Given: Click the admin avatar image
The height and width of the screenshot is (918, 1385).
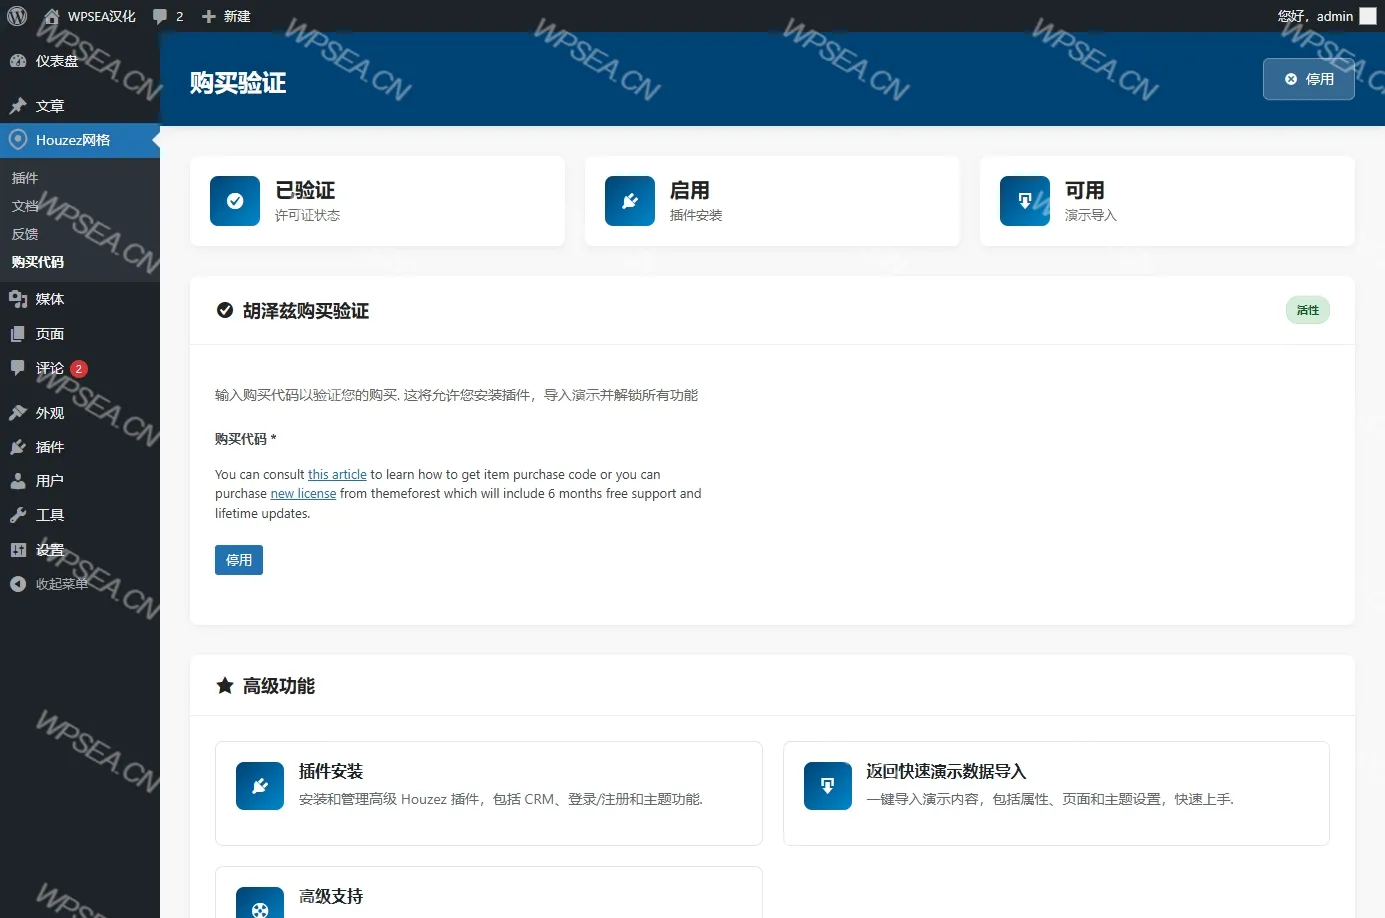Looking at the screenshot, I should coord(1368,16).
